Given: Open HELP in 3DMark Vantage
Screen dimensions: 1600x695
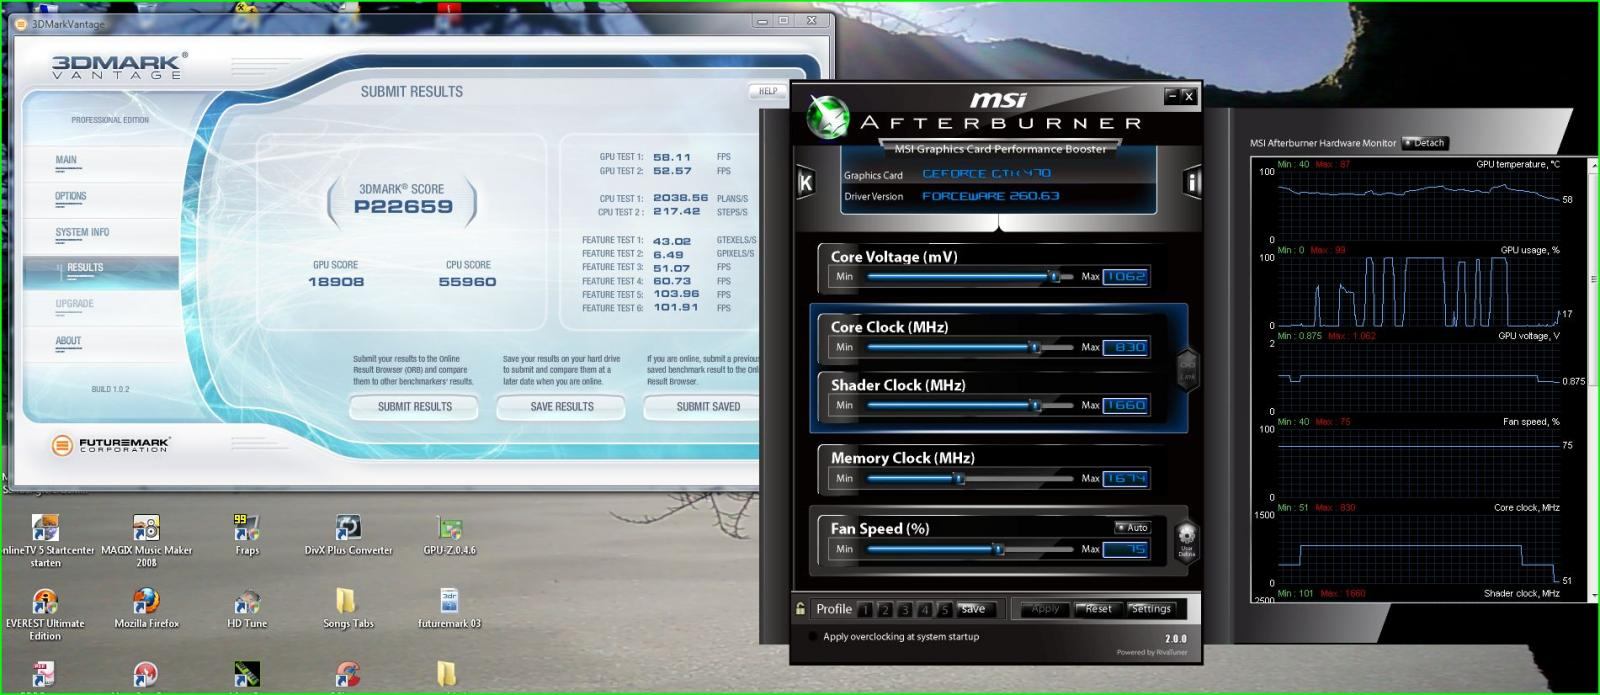Looking at the screenshot, I should [x=767, y=91].
